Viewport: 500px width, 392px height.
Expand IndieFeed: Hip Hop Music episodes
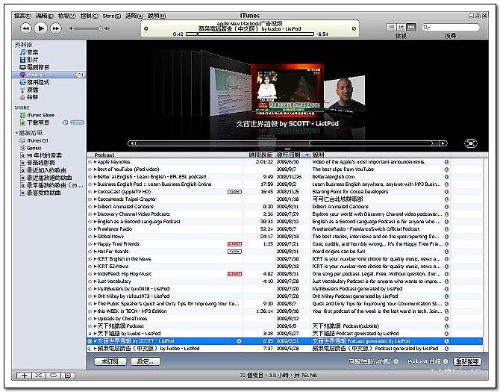(95, 274)
